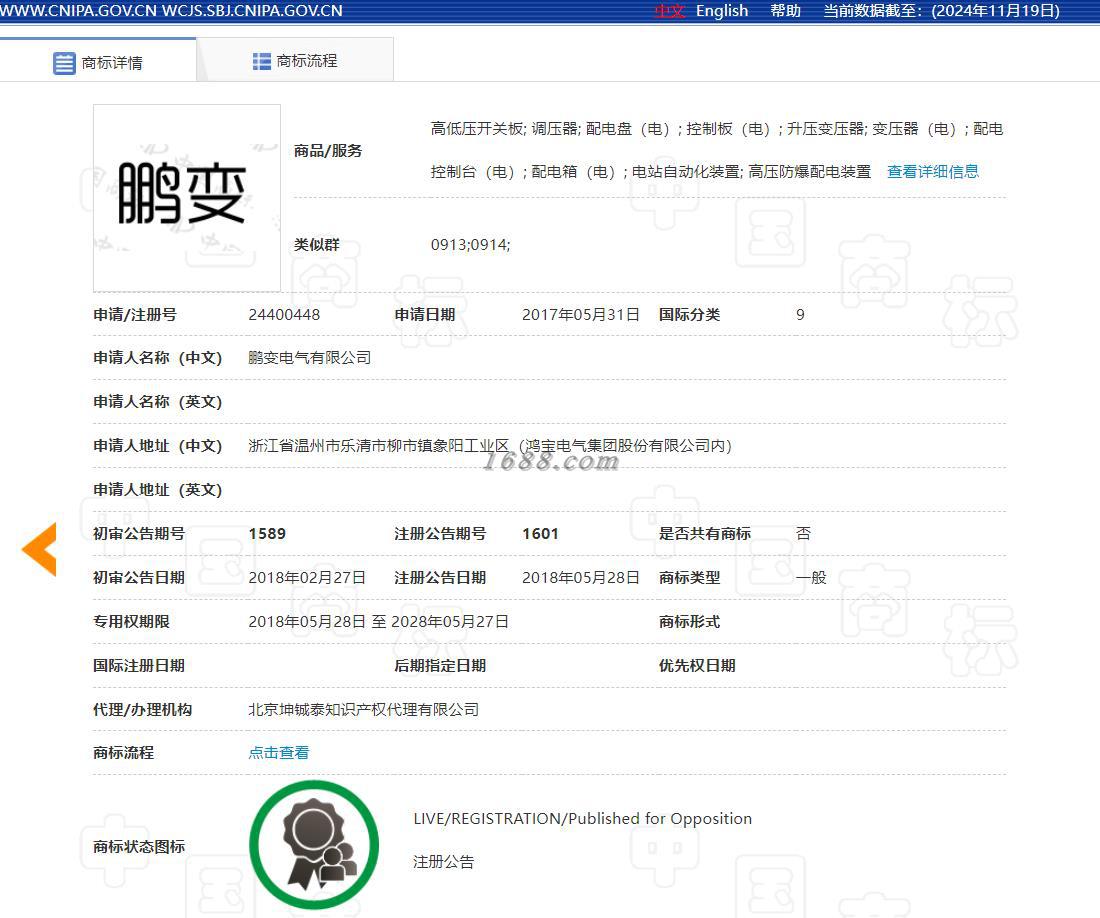Click the green registration status badge icon
Image resolution: width=1100 pixels, height=918 pixels.
[314, 844]
